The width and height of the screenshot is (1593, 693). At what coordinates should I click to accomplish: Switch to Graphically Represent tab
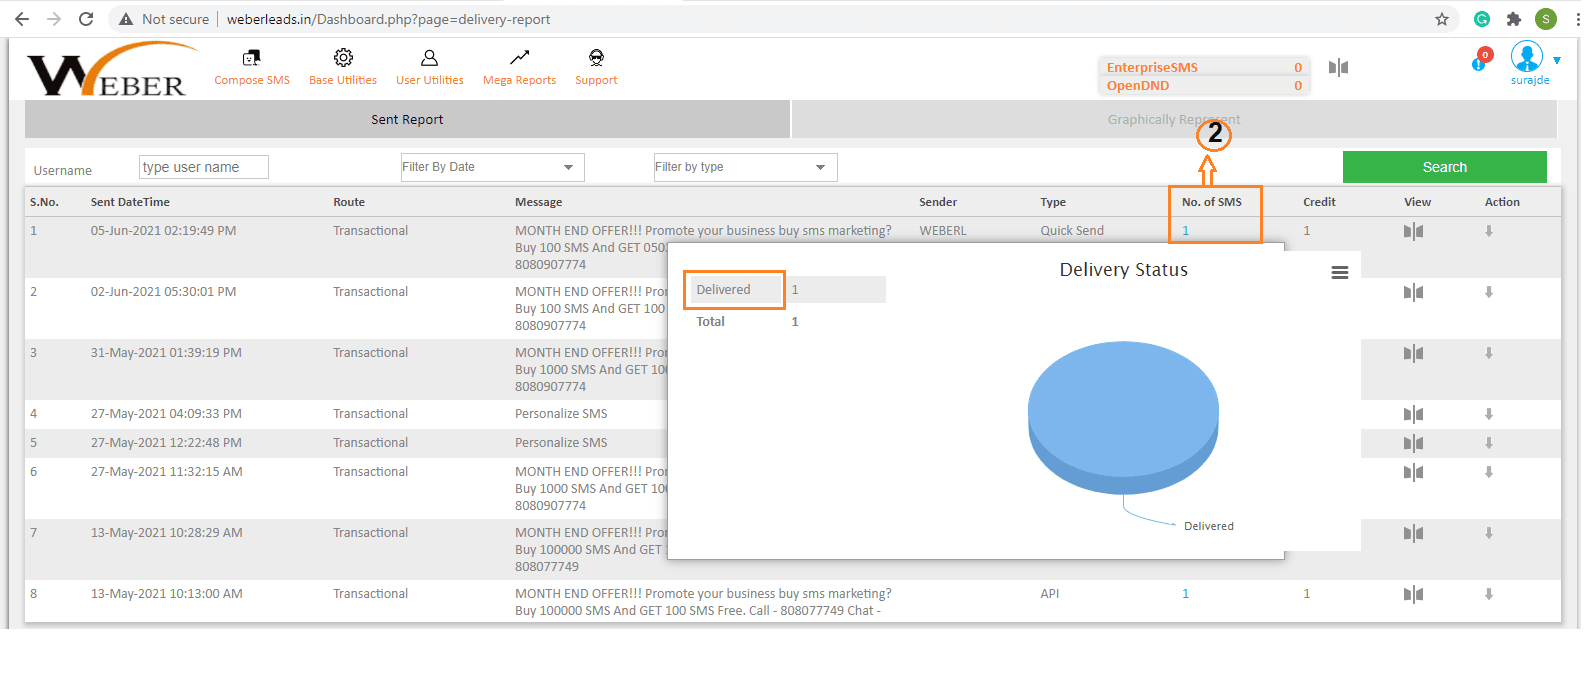[x=1173, y=119]
